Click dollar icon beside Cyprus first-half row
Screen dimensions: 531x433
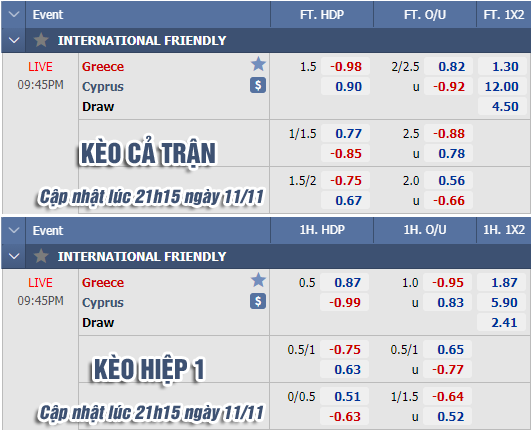pos(258,301)
